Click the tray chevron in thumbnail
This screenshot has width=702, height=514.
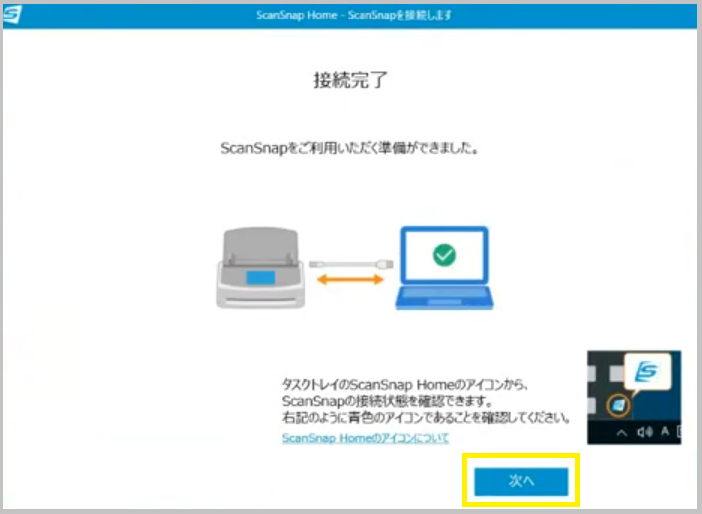[621, 433]
